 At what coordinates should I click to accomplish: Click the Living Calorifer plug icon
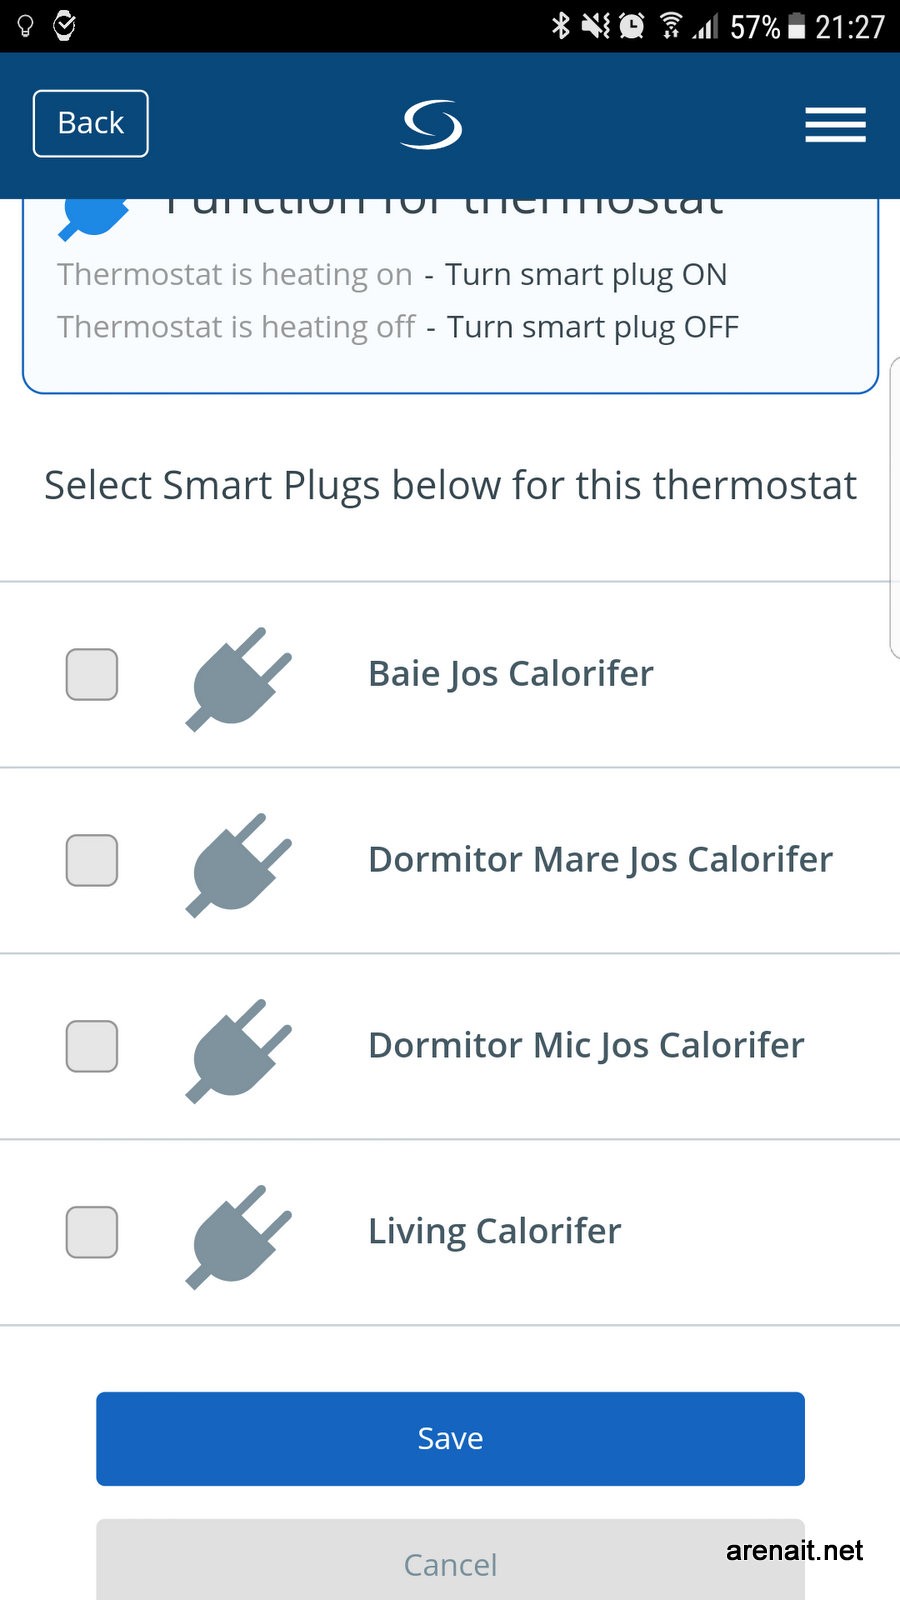tap(238, 1236)
